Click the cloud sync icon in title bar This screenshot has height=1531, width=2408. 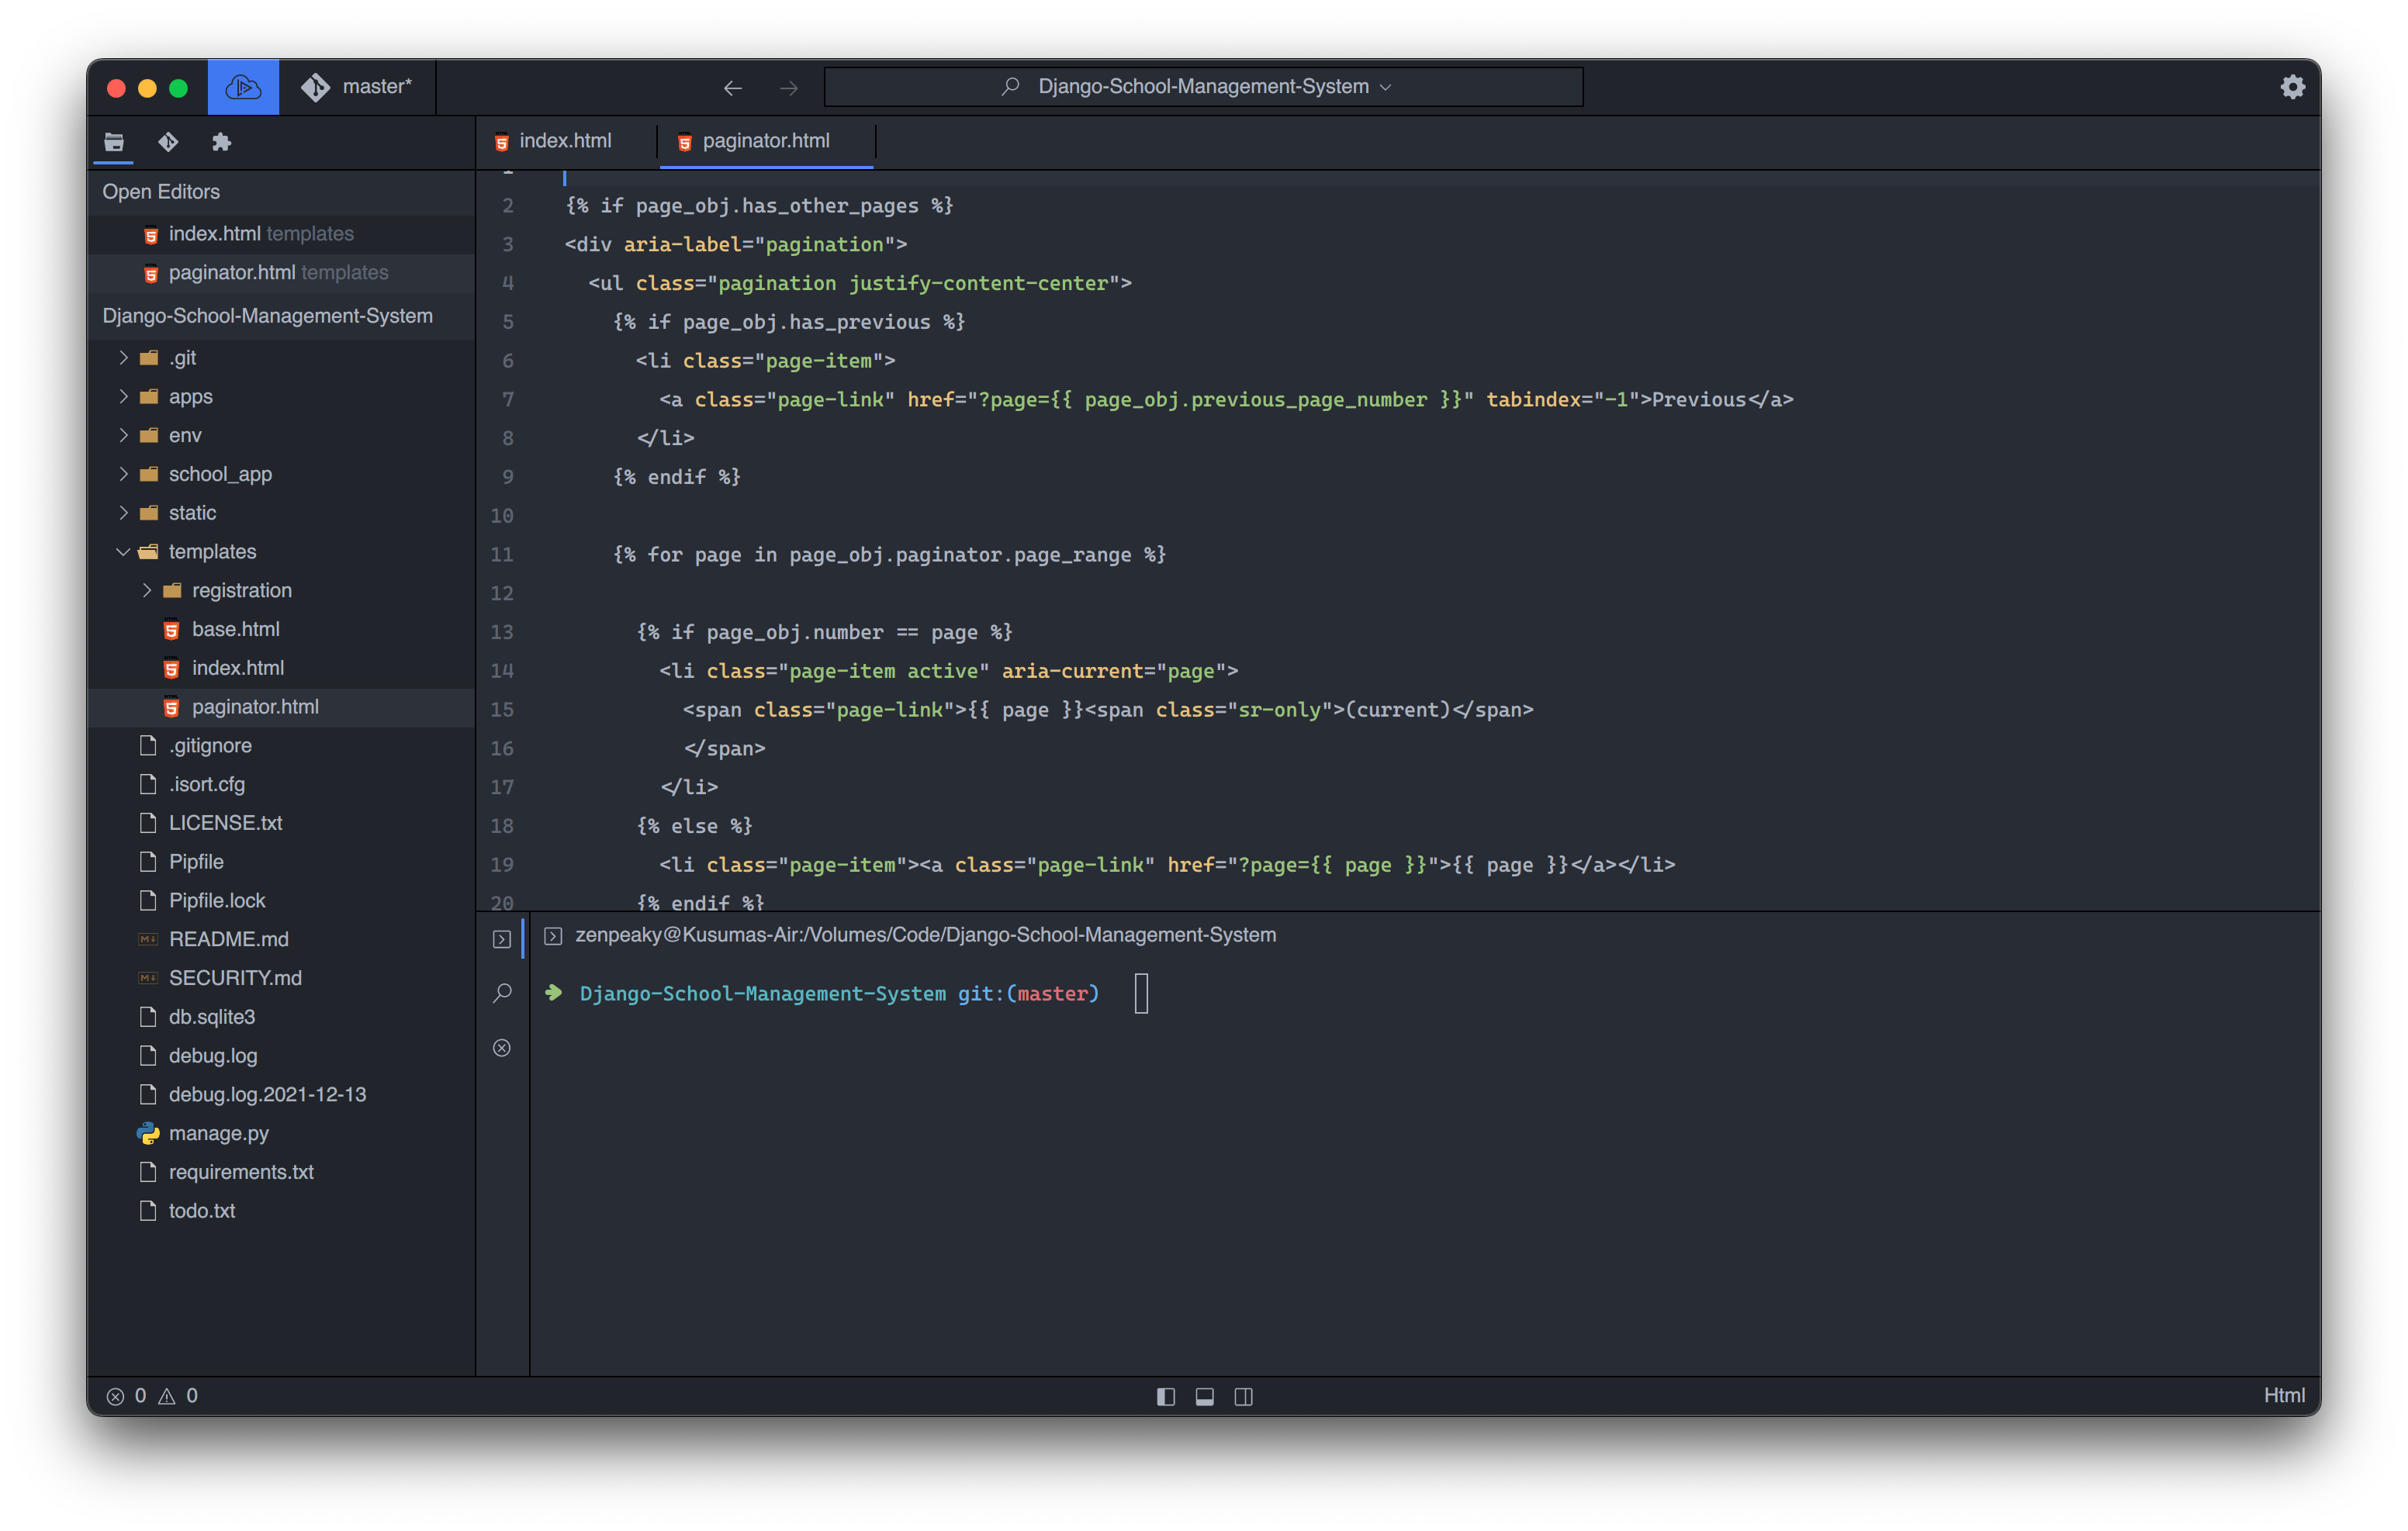(x=242, y=87)
